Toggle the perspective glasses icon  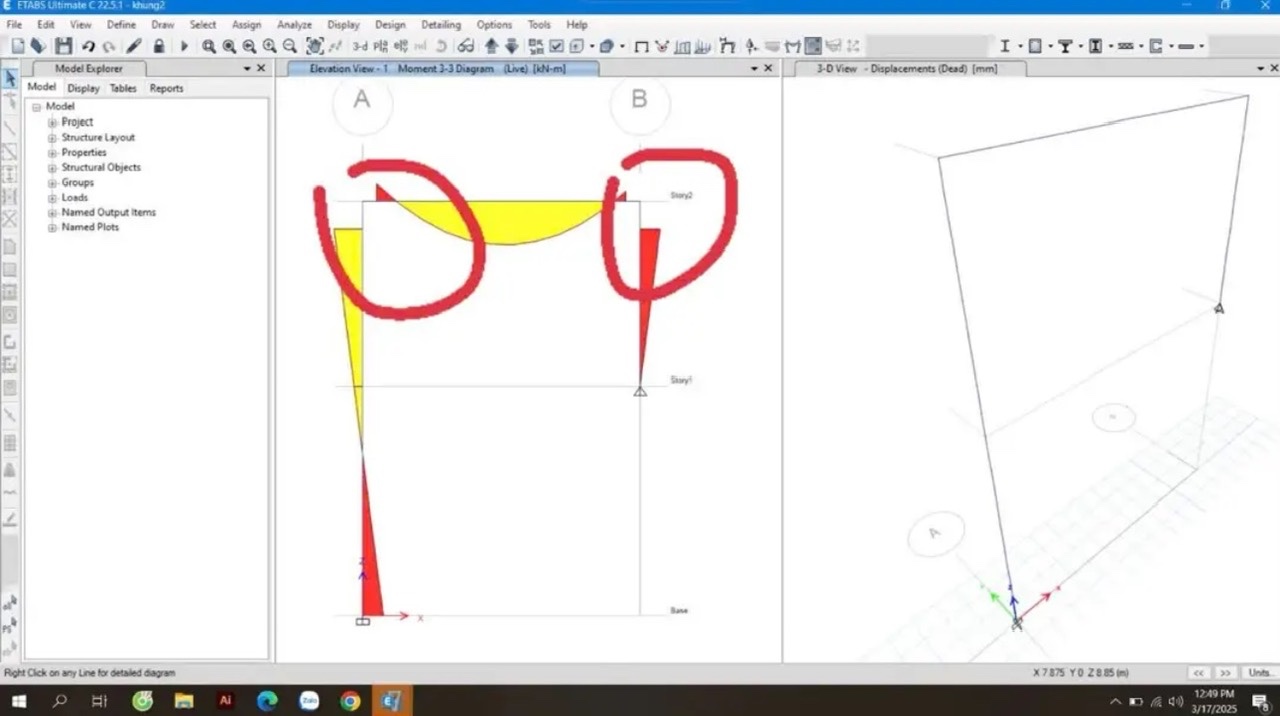(466, 46)
